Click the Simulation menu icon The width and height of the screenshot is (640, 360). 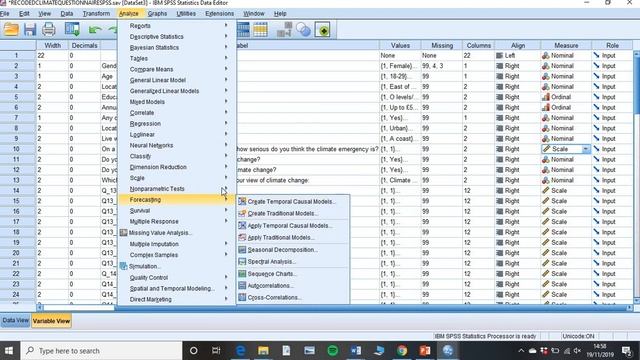tap(124, 266)
